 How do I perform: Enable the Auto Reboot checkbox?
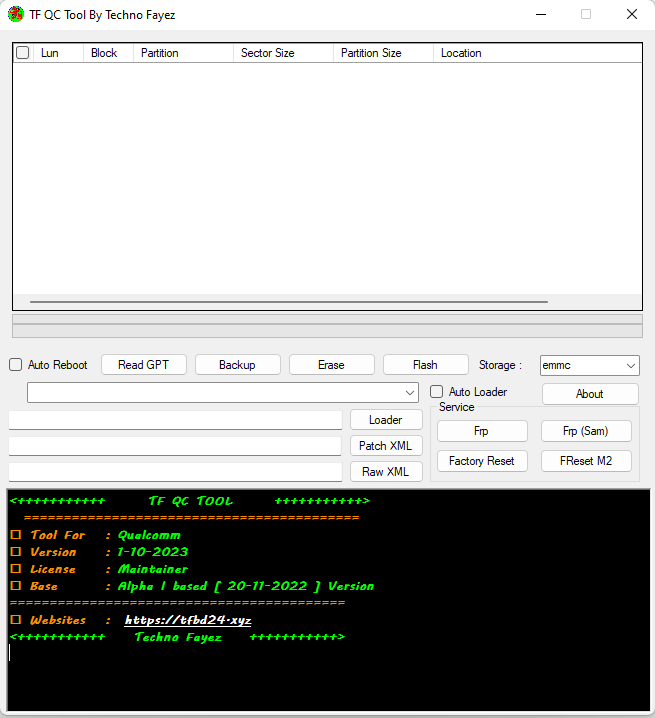click(x=16, y=364)
